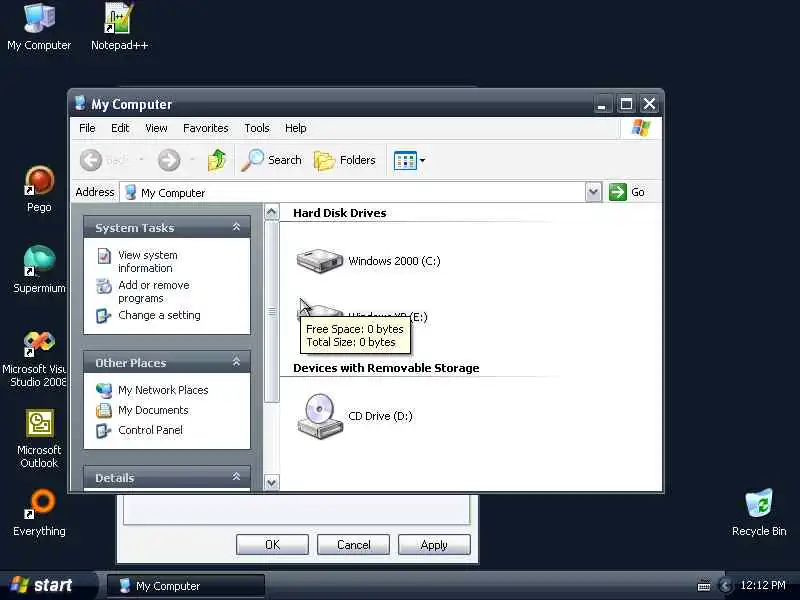Viewport: 800px width, 600px height.
Task: Open the File menu
Action: pyautogui.click(x=87, y=128)
